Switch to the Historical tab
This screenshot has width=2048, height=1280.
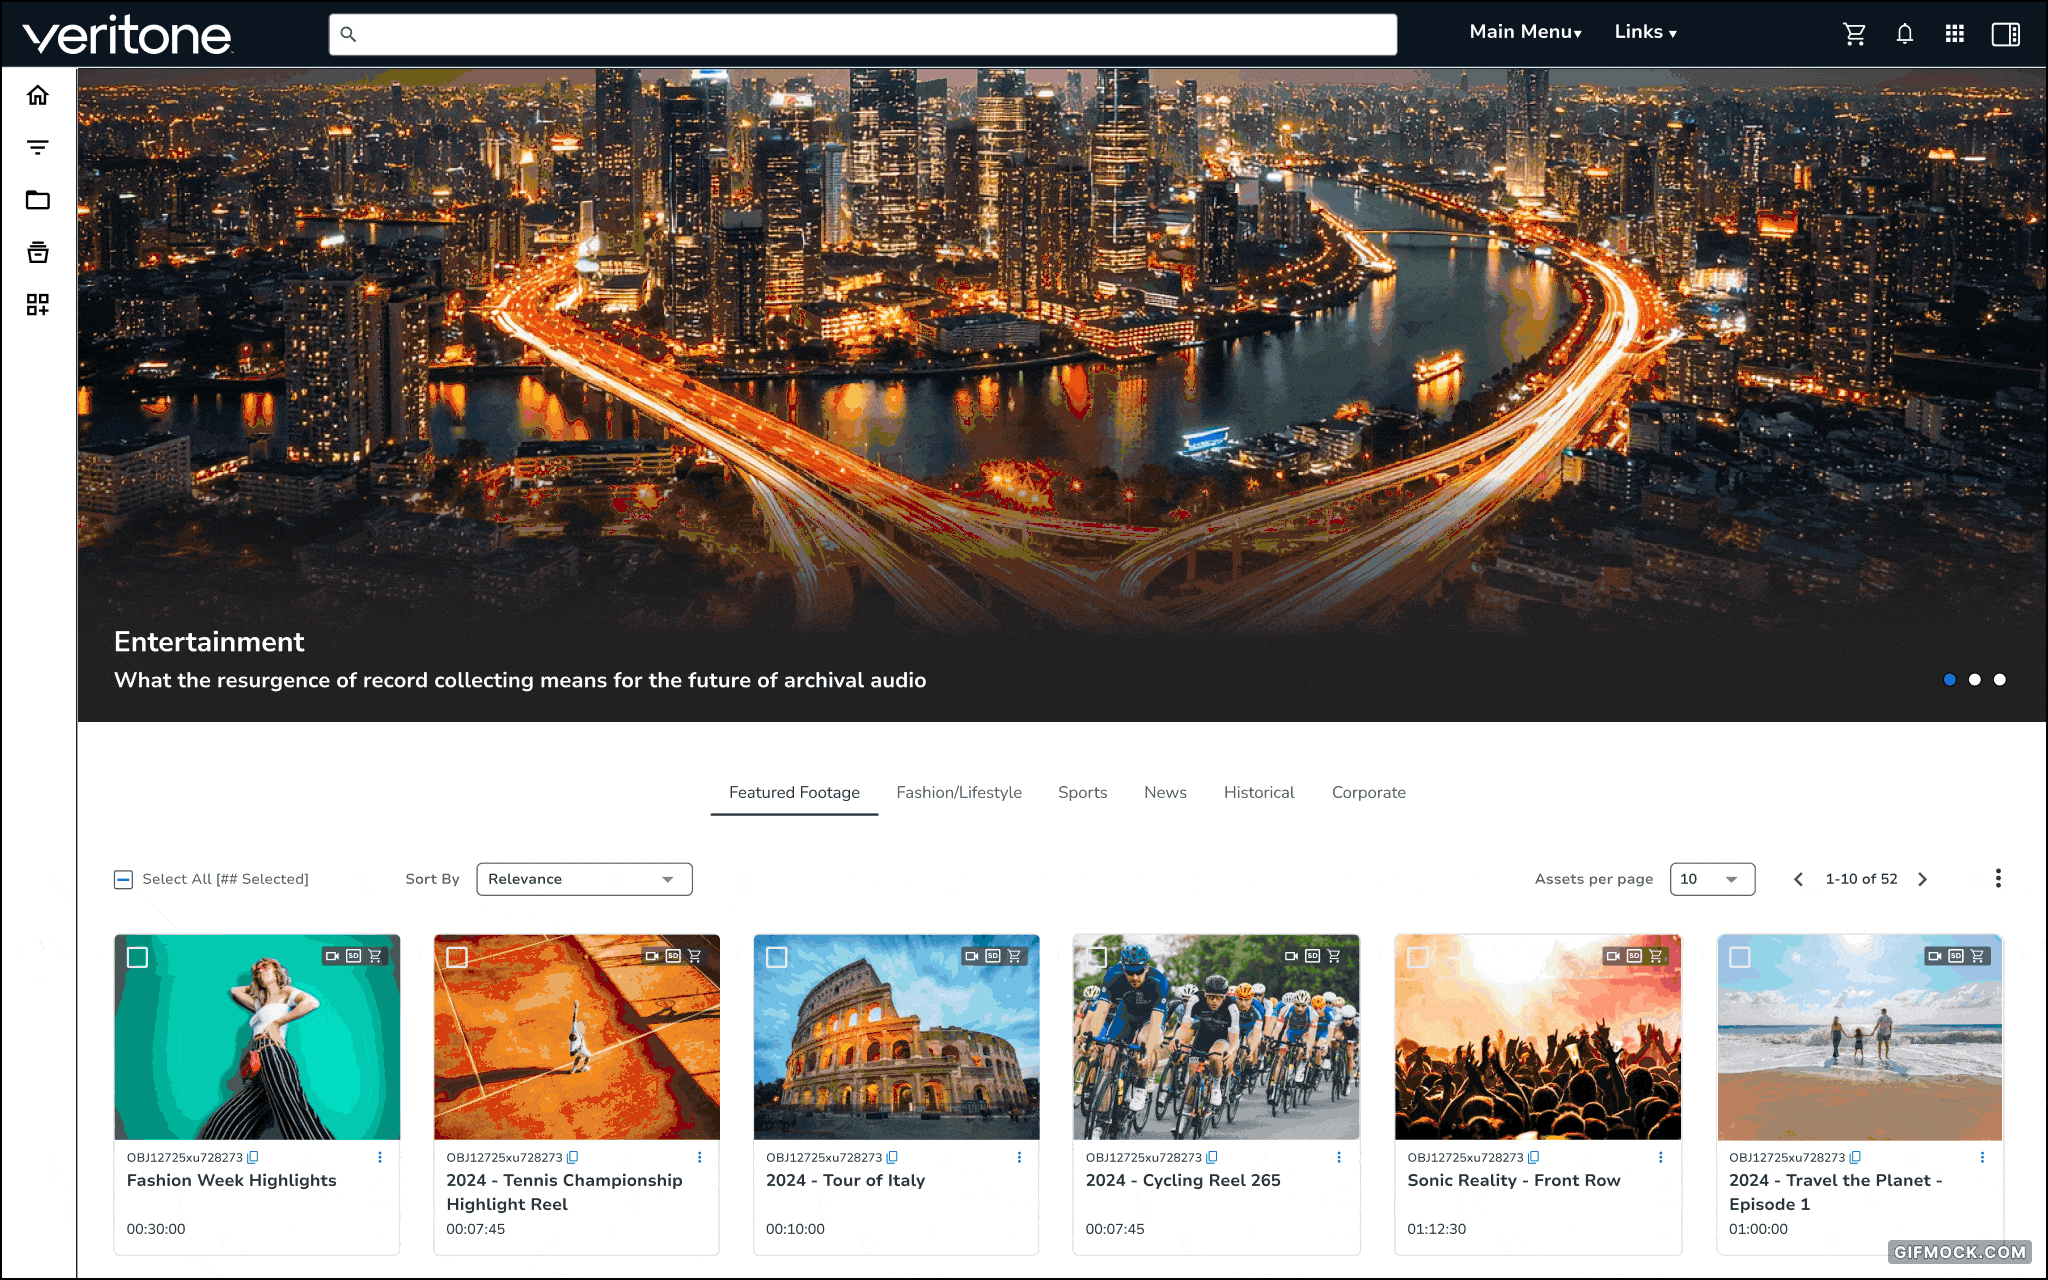point(1258,792)
